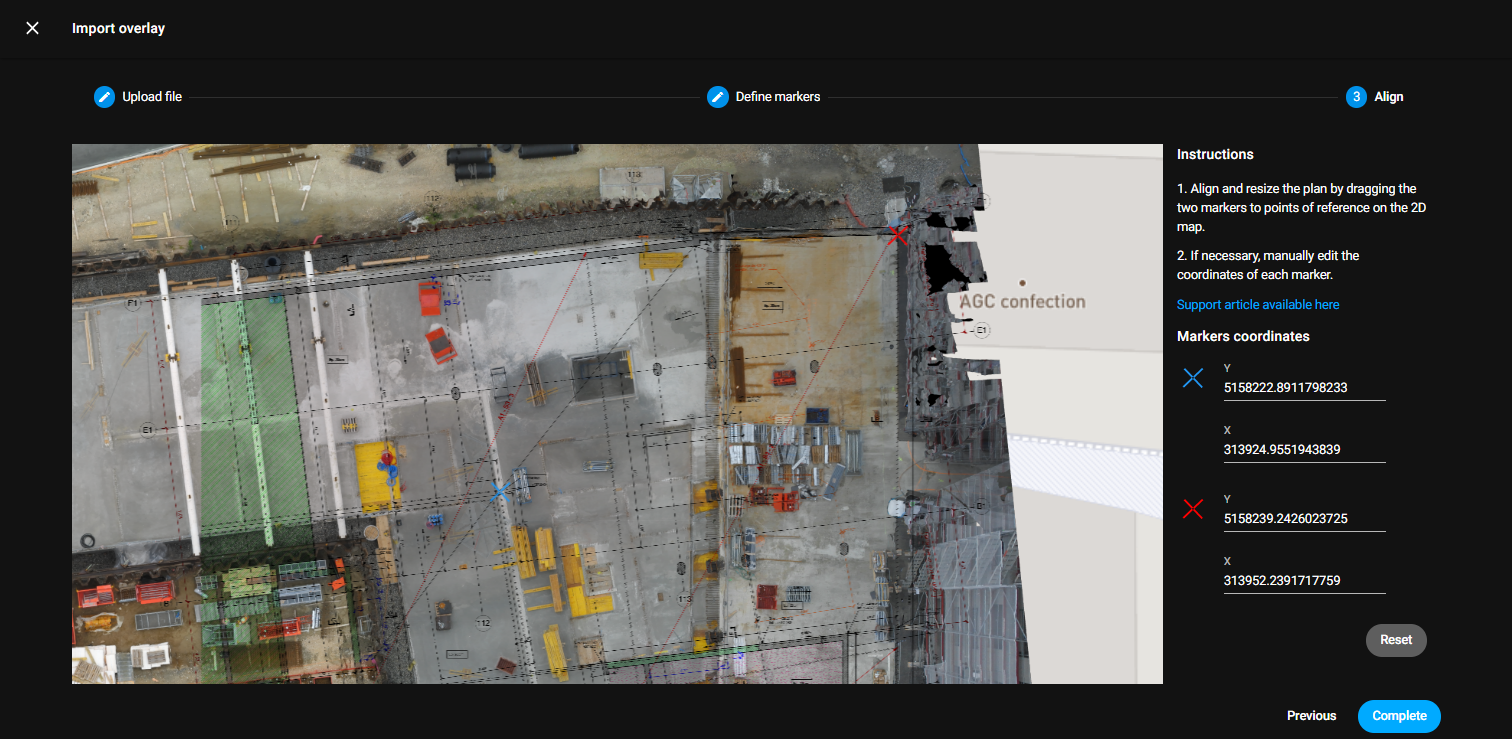
Task: Close the Import overlay dialog
Action: click(x=32, y=28)
